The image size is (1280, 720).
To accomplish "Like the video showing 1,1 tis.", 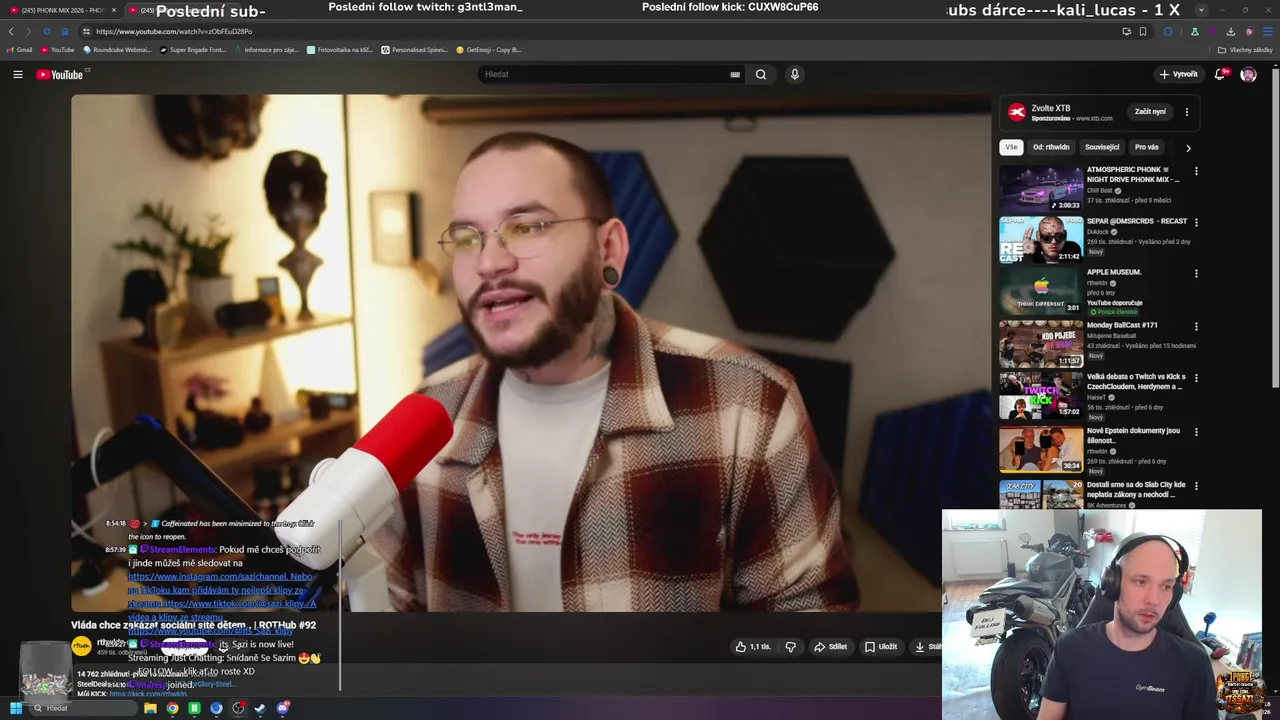I will (x=753, y=647).
